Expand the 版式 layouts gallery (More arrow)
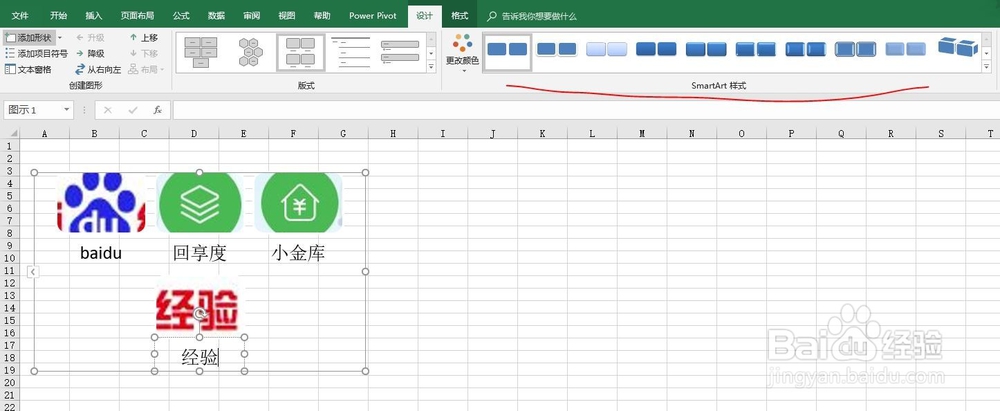This screenshot has height=411, width=1000. click(x=431, y=66)
